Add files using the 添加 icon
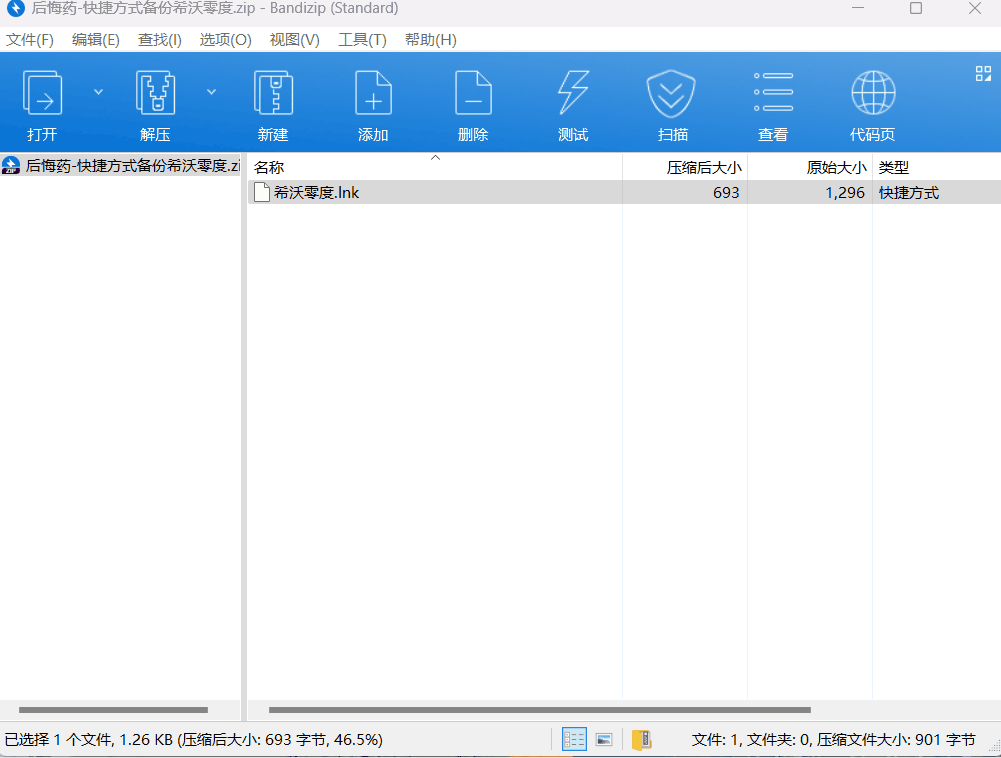This screenshot has width=1001, height=758. click(373, 93)
